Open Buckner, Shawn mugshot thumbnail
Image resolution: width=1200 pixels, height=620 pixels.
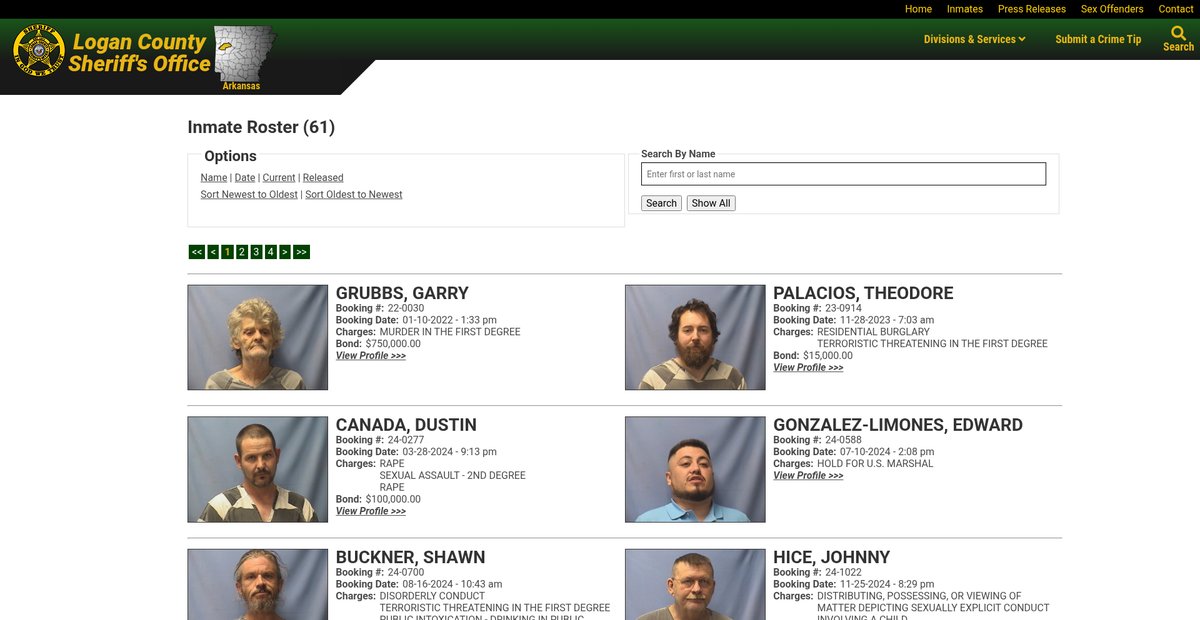pos(258,584)
